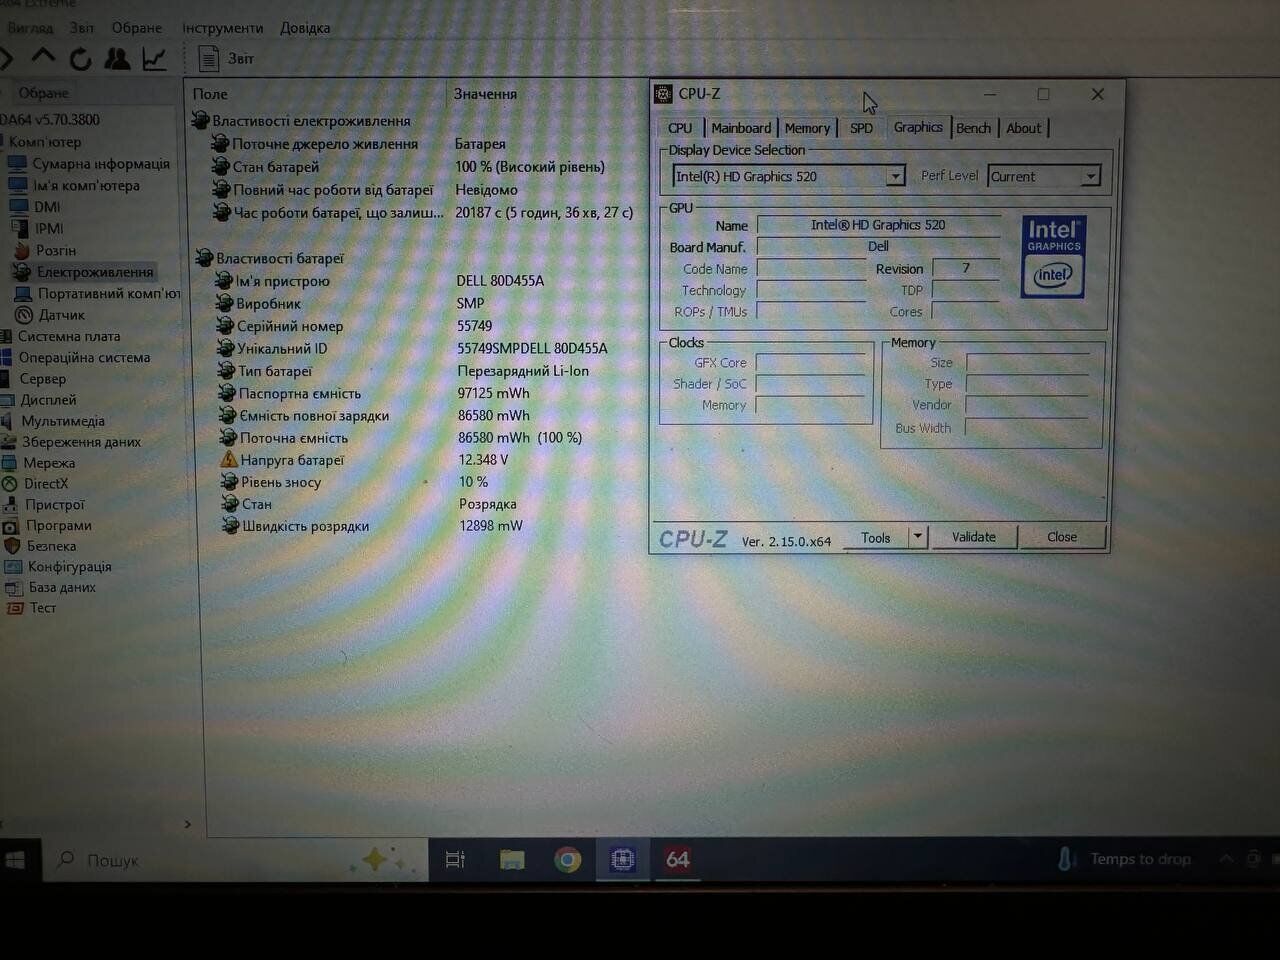The image size is (1280, 960).
Task: Click the users icon in AIDA64 toolbar
Action: click(x=117, y=59)
